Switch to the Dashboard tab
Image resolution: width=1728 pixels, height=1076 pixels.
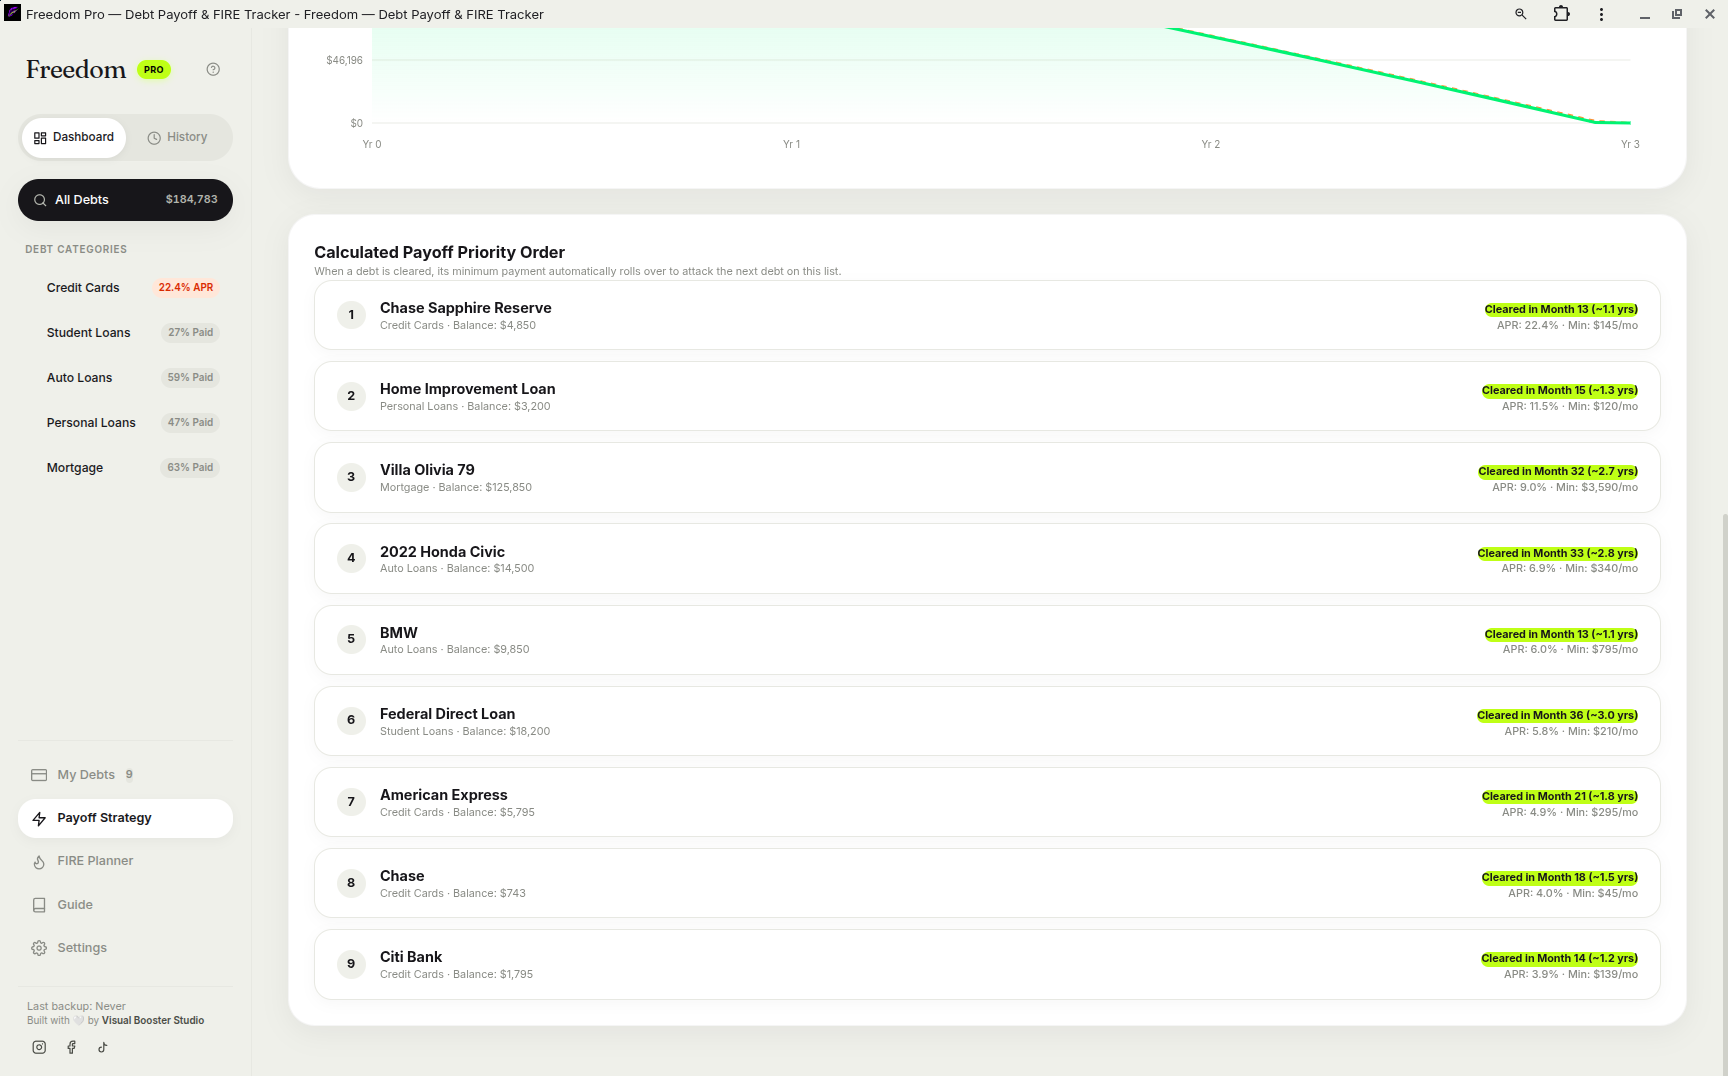[74, 138]
